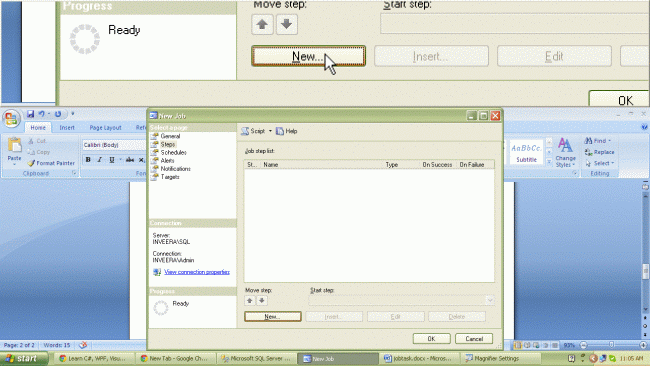Open Magnifier Settings from the taskbar
The height and width of the screenshot is (366, 650).
501,359
